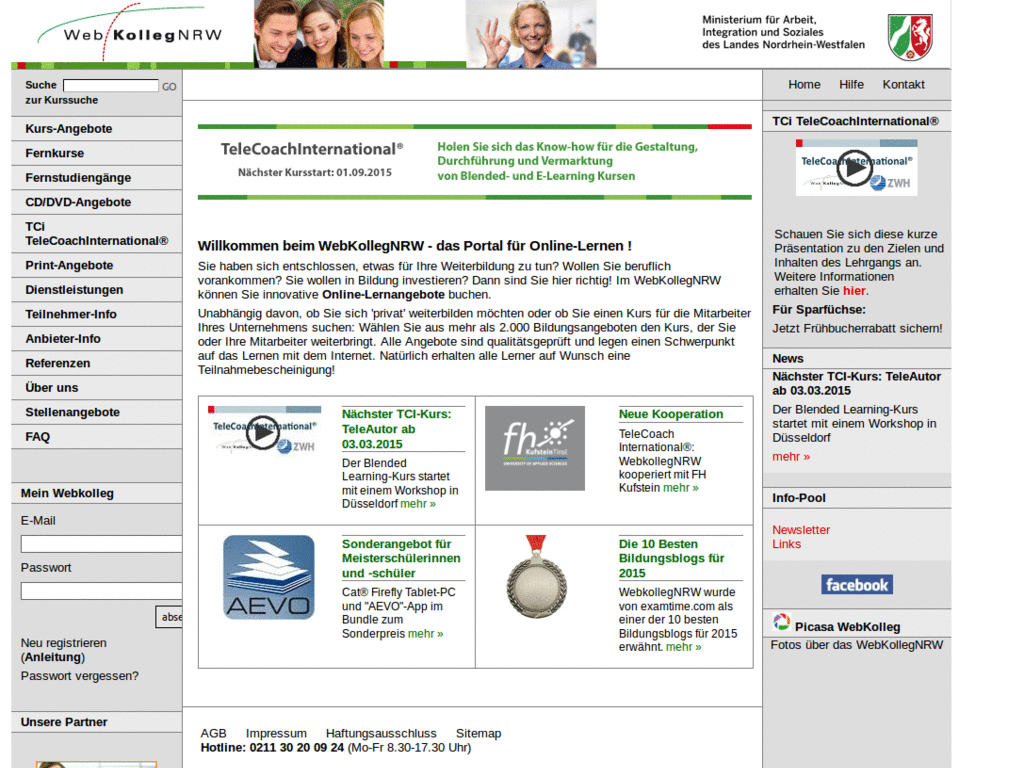Click the Nordrhein-Westfalen coat of arms
The image size is (1024, 768).
point(910,38)
